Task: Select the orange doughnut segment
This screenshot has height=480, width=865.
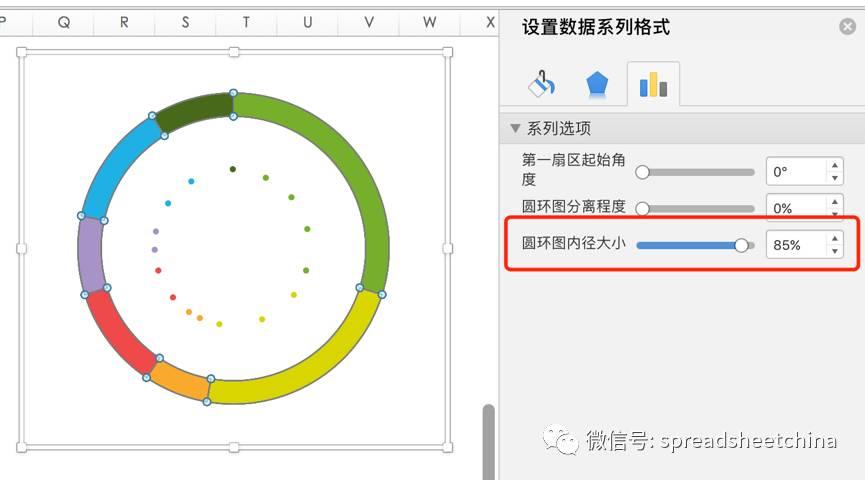Action: 181,381
